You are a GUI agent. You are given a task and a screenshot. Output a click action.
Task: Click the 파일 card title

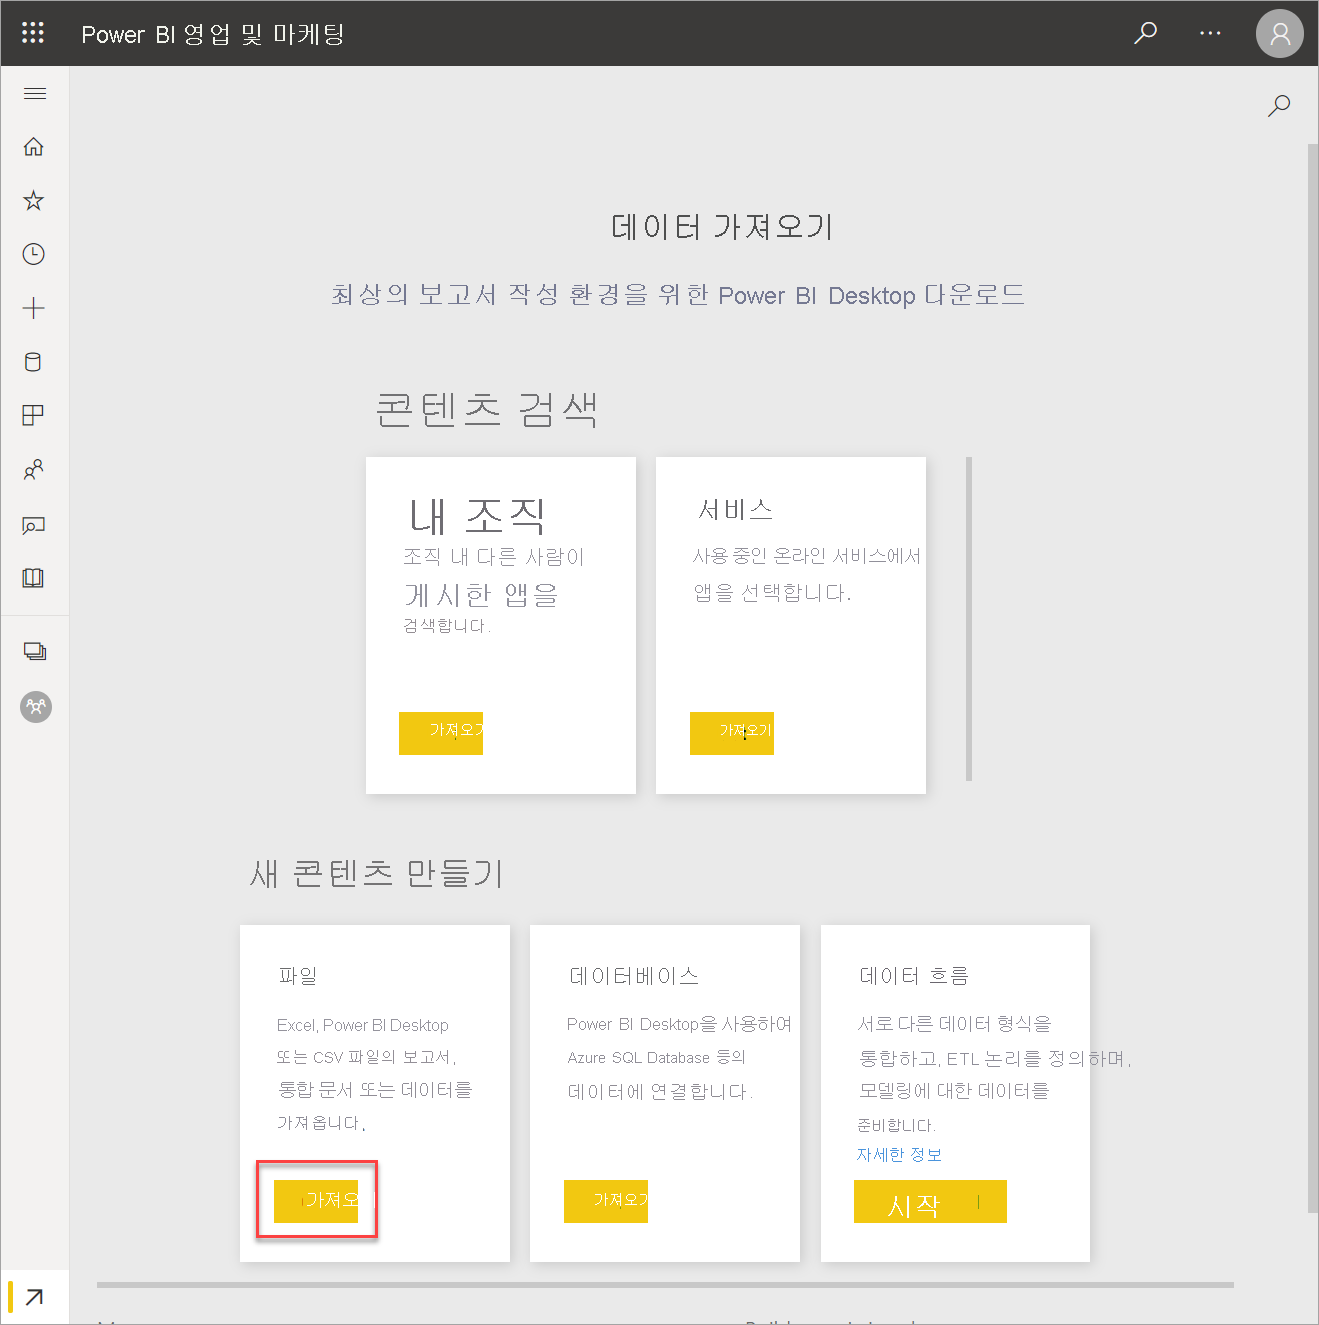coord(298,975)
